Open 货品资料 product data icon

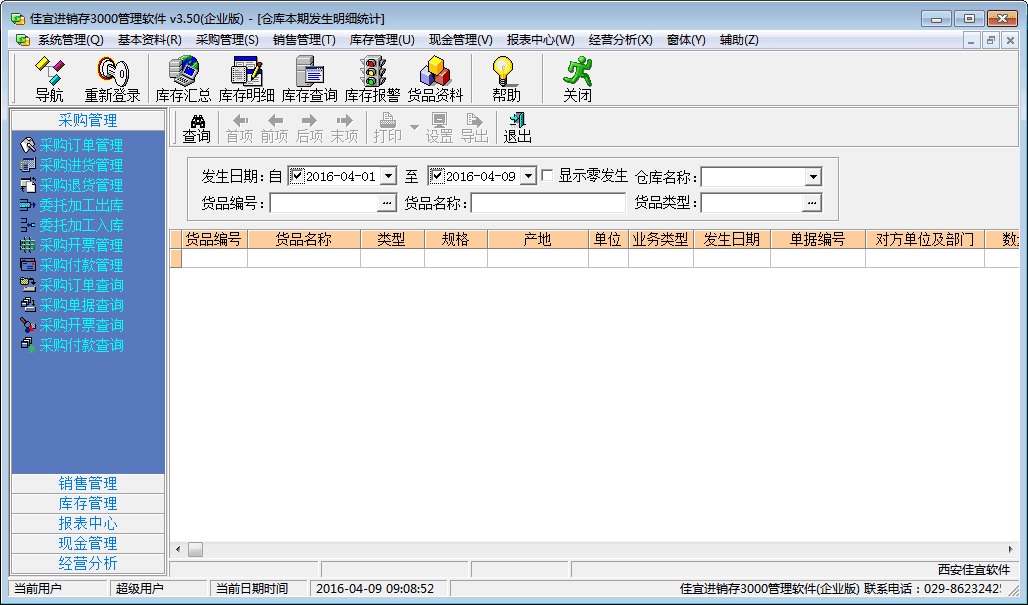(435, 79)
